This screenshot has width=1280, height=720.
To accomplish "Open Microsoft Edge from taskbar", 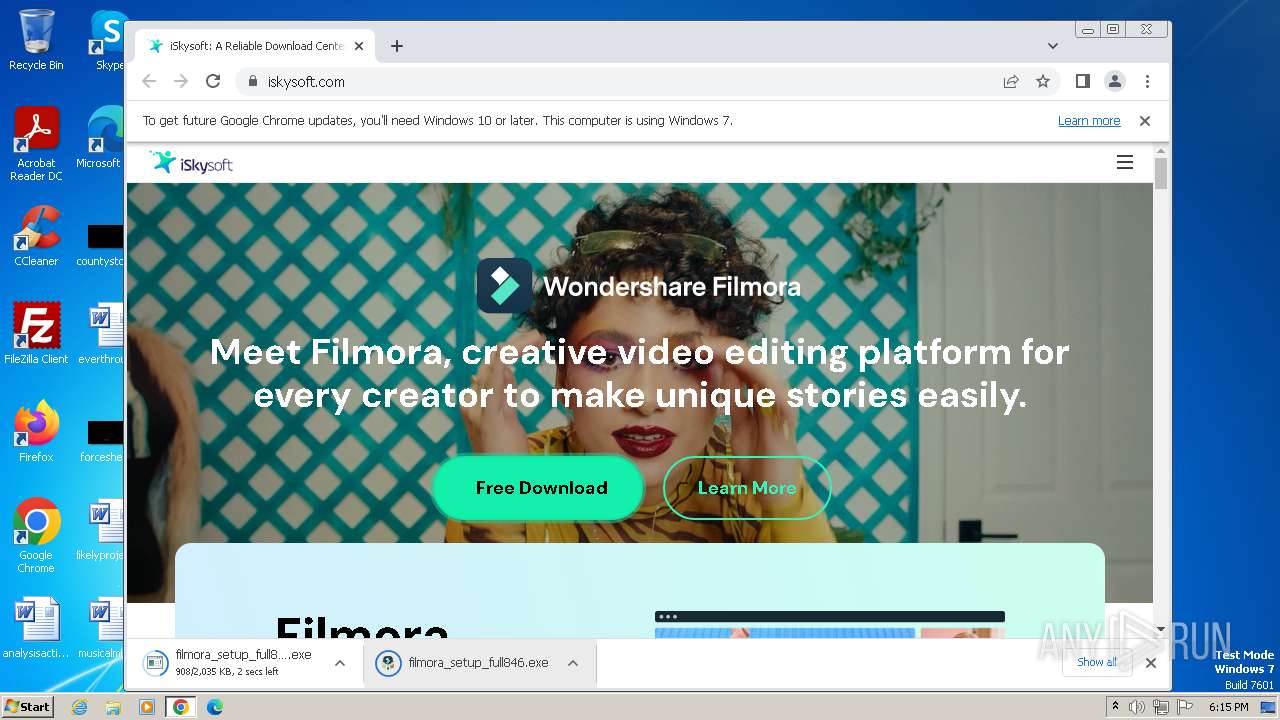I will point(215,707).
